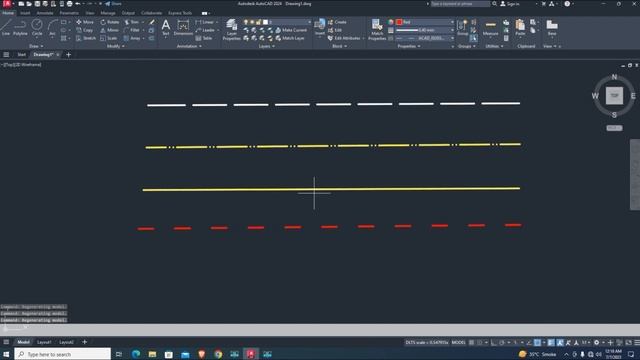Click the Plot print icon in quick access
Image resolution: width=640 pixels, height=360 pixels.
[69, 4]
